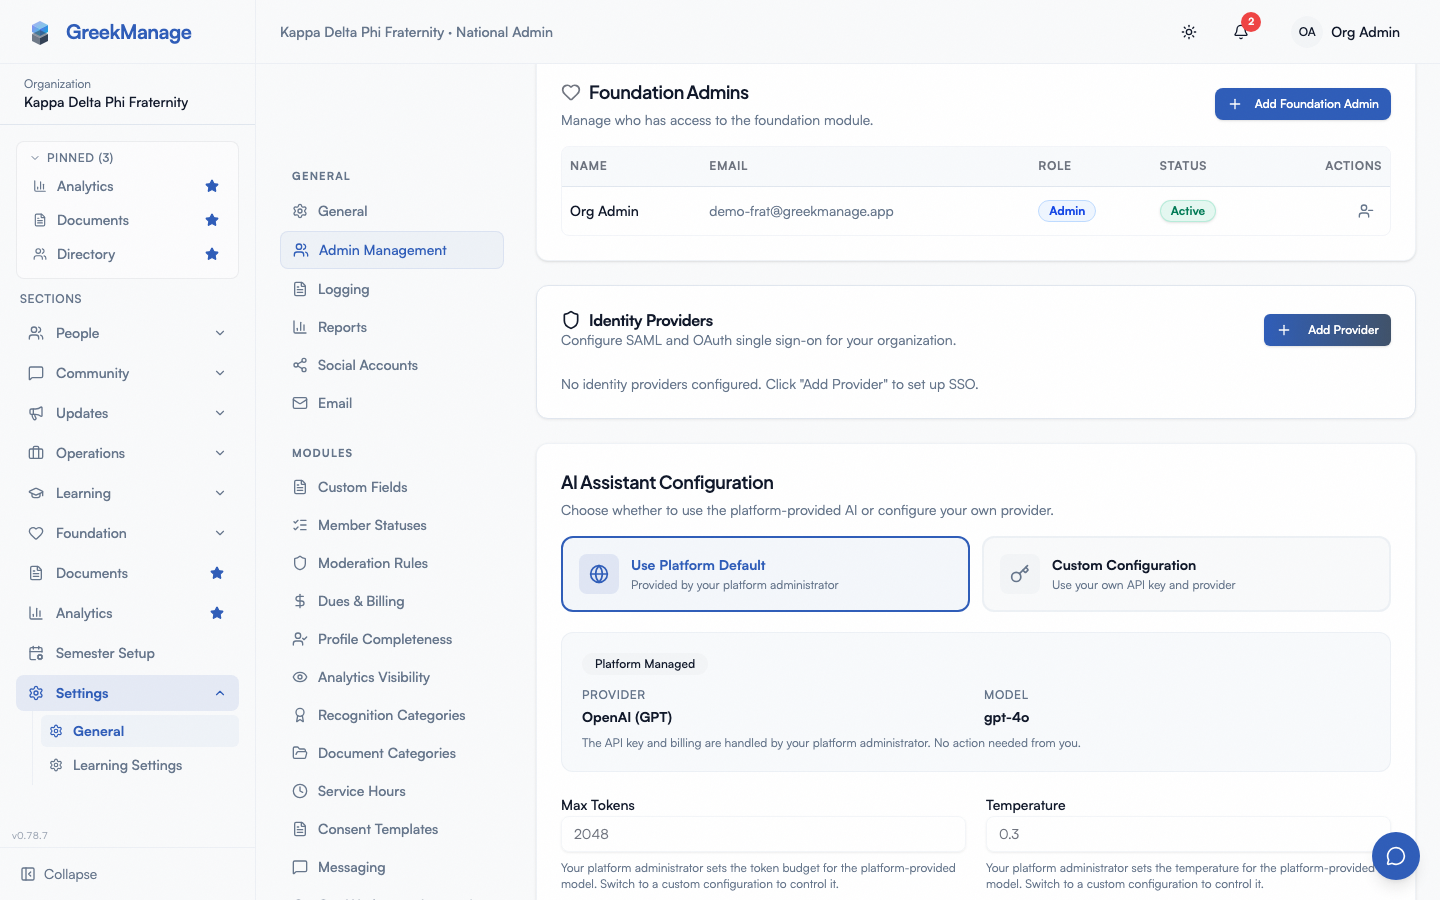Toggle star on Documents in Sections
1440x900 pixels.
click(217, 573)
